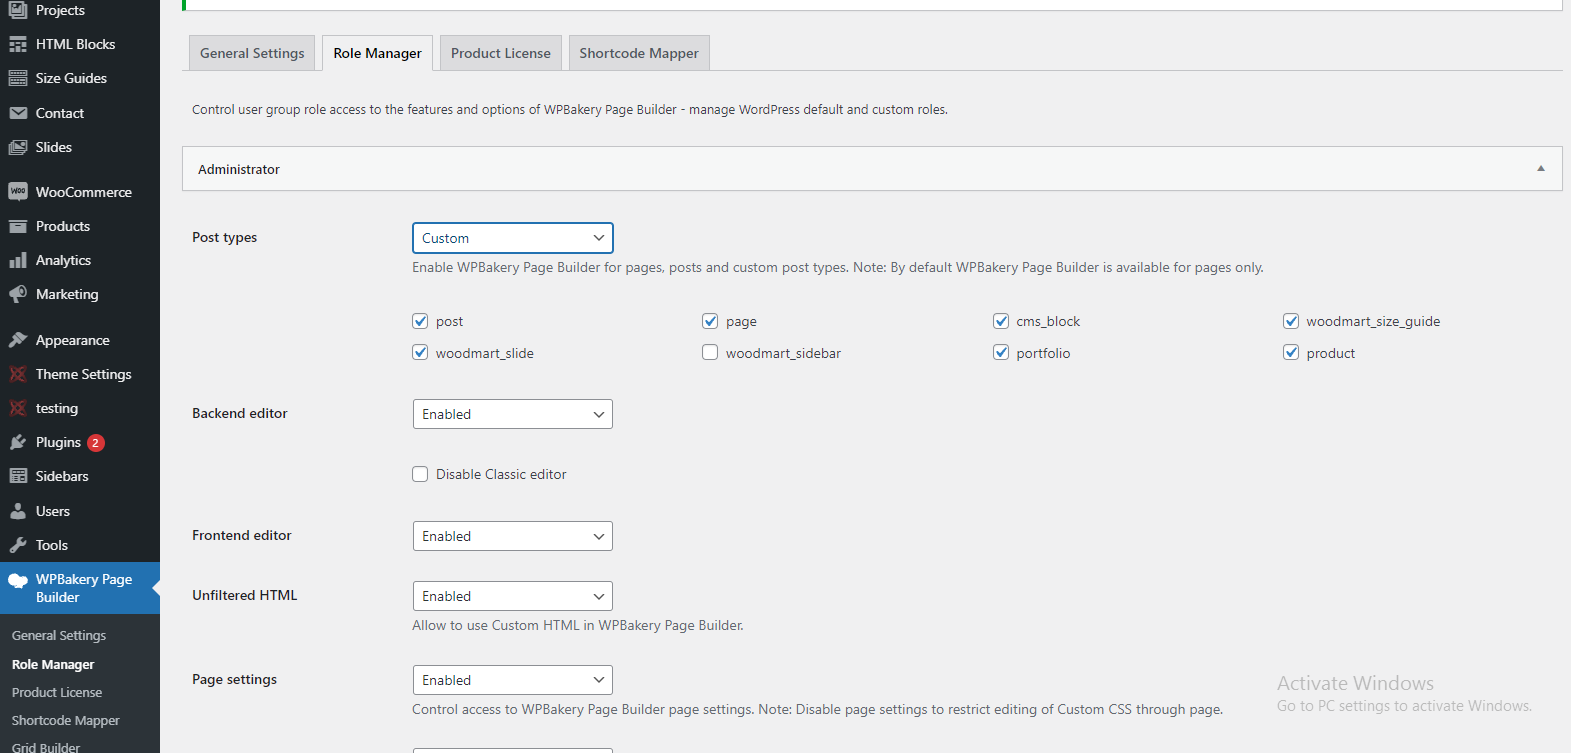Open the Product License tab
Image resolution: width=1571 pixels, height=753 pixels.
tap(500, 53)
